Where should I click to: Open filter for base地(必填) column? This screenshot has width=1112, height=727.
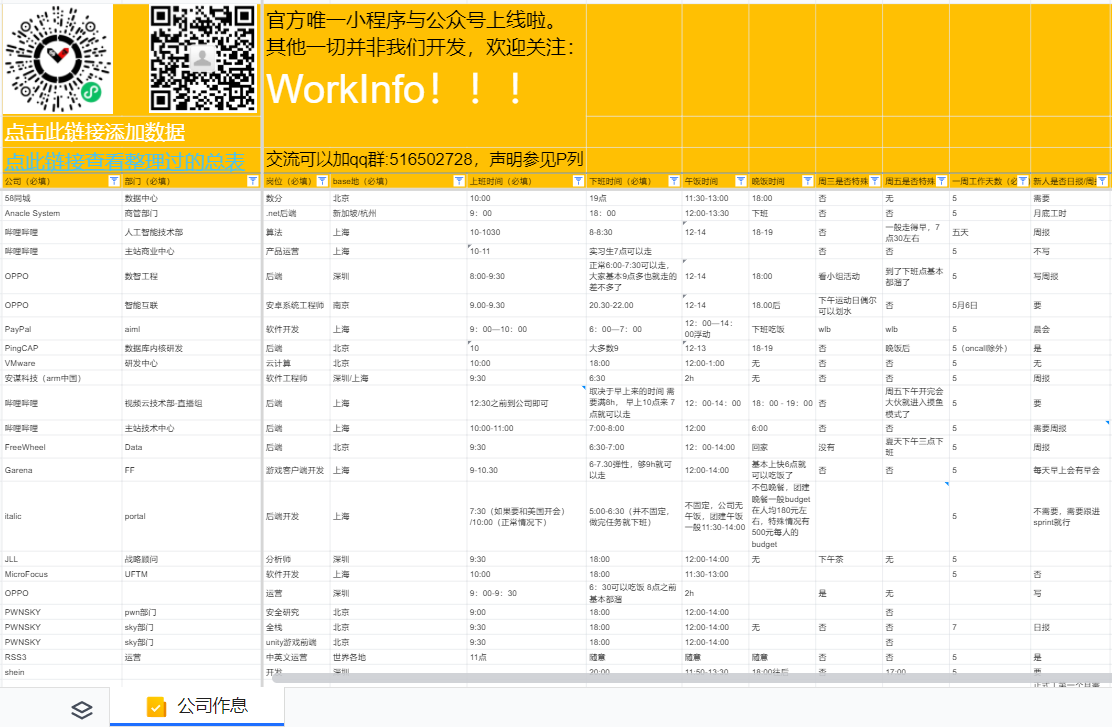[x=459, y=181]
